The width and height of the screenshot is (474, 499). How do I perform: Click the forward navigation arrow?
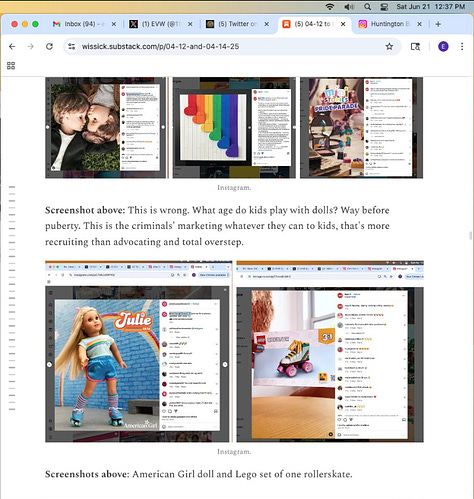coord(30,46)
